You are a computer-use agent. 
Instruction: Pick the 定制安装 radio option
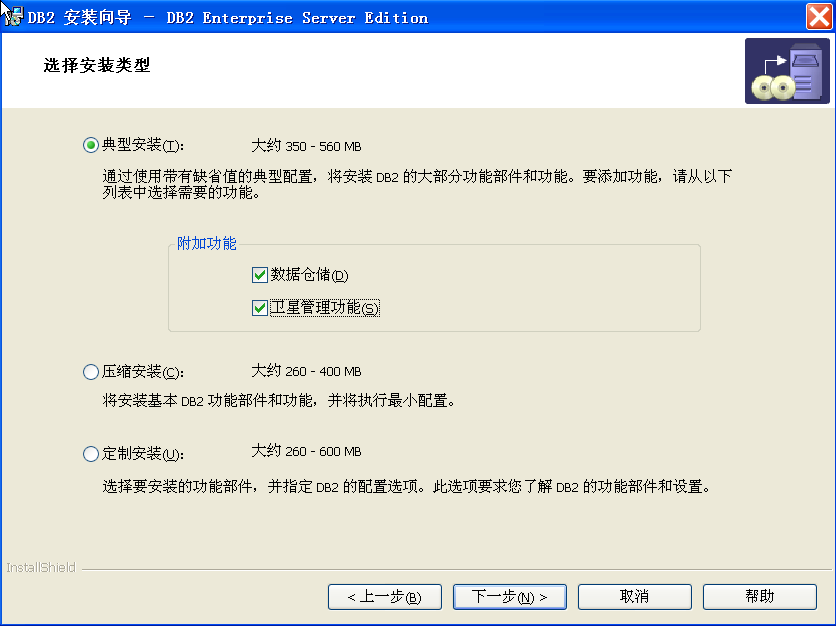click(x=91, y=454)
